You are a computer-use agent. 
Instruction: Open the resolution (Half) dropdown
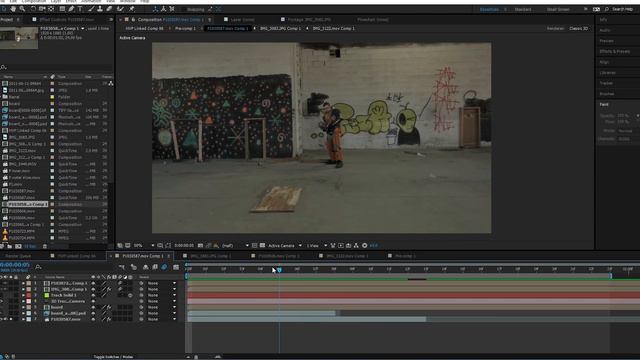tap(235, 246)
